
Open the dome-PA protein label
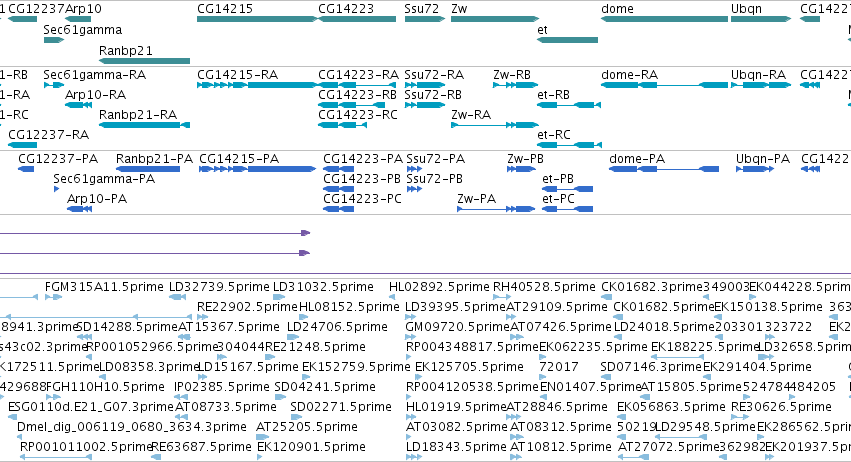(x=637, y=159)
